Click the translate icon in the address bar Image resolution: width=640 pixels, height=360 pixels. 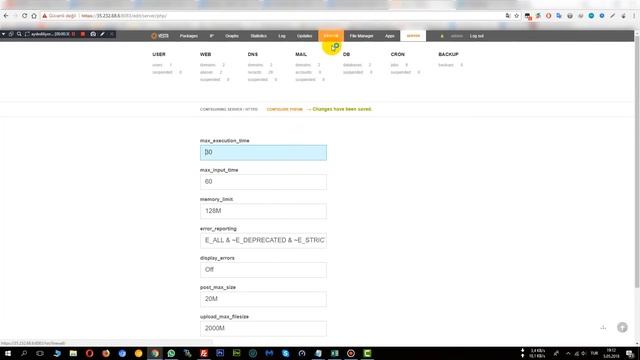(x=508, y=16)
